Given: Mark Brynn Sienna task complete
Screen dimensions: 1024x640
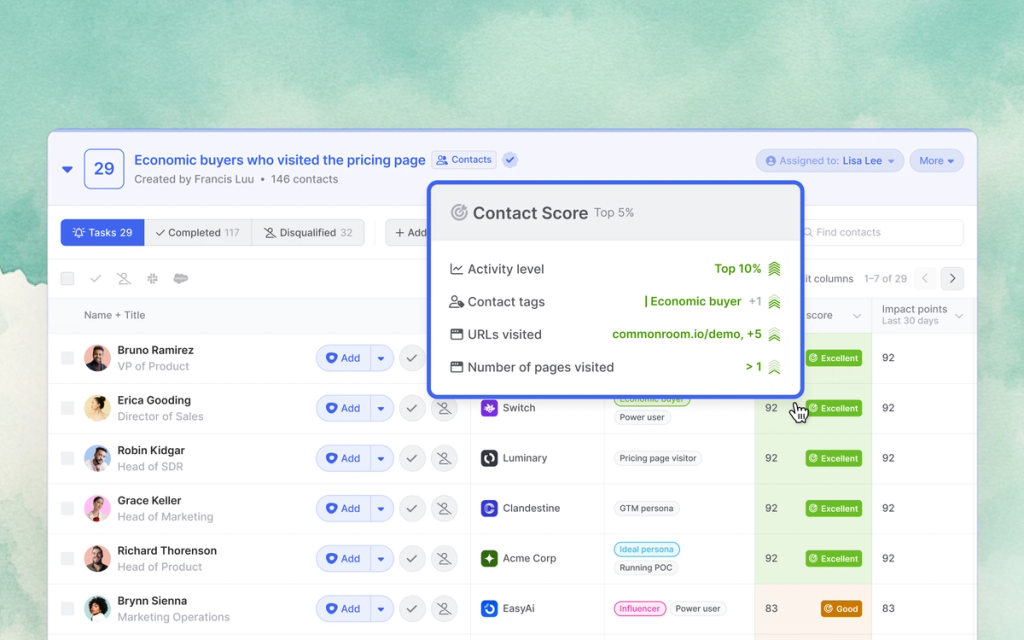Looking at the screenshot, I should tap(412, 609).
